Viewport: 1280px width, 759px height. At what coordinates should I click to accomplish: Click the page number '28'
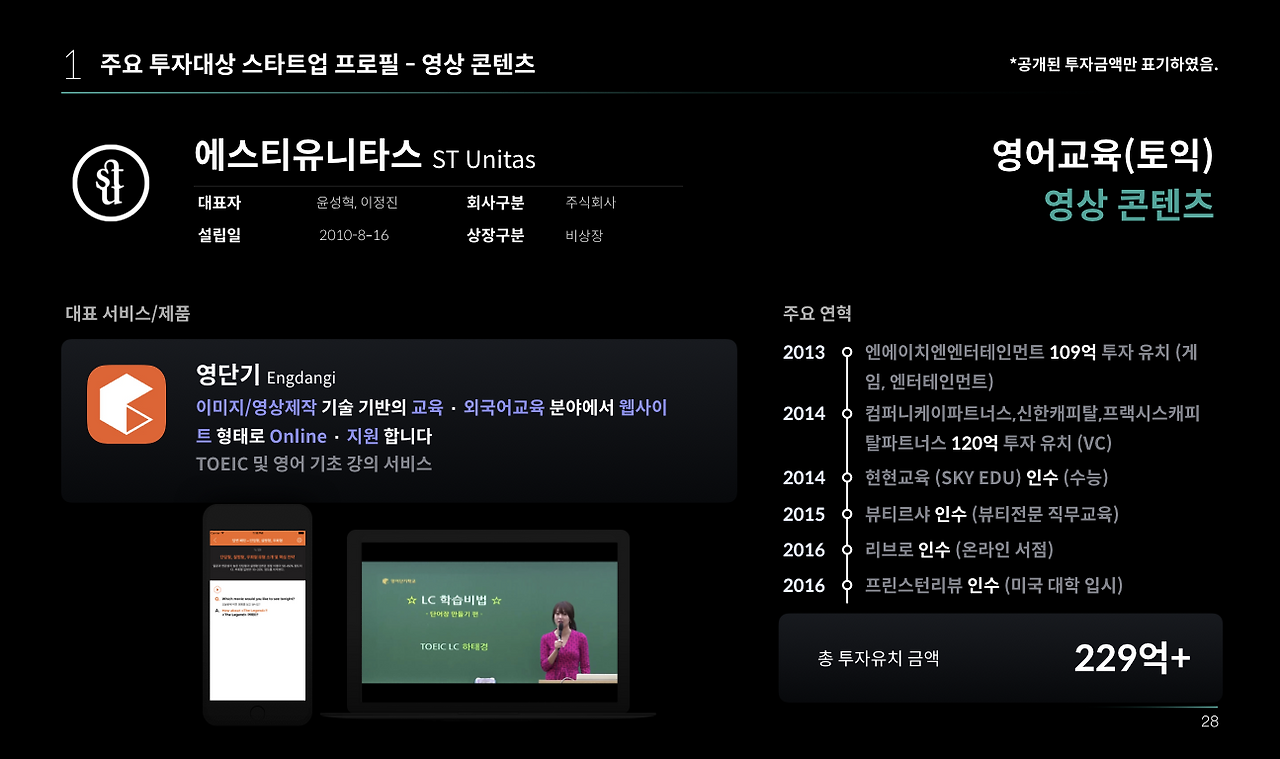click(1210, 723)
